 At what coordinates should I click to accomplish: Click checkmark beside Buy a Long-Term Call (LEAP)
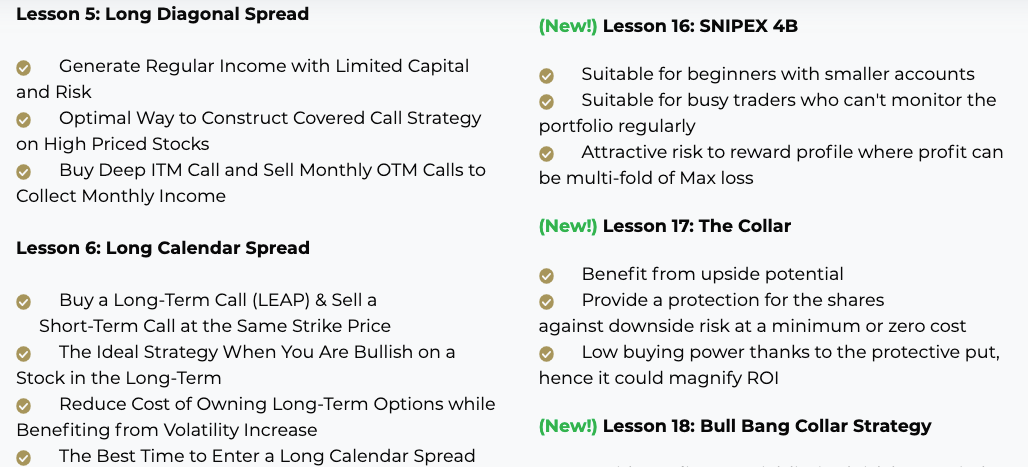(24, 302)
